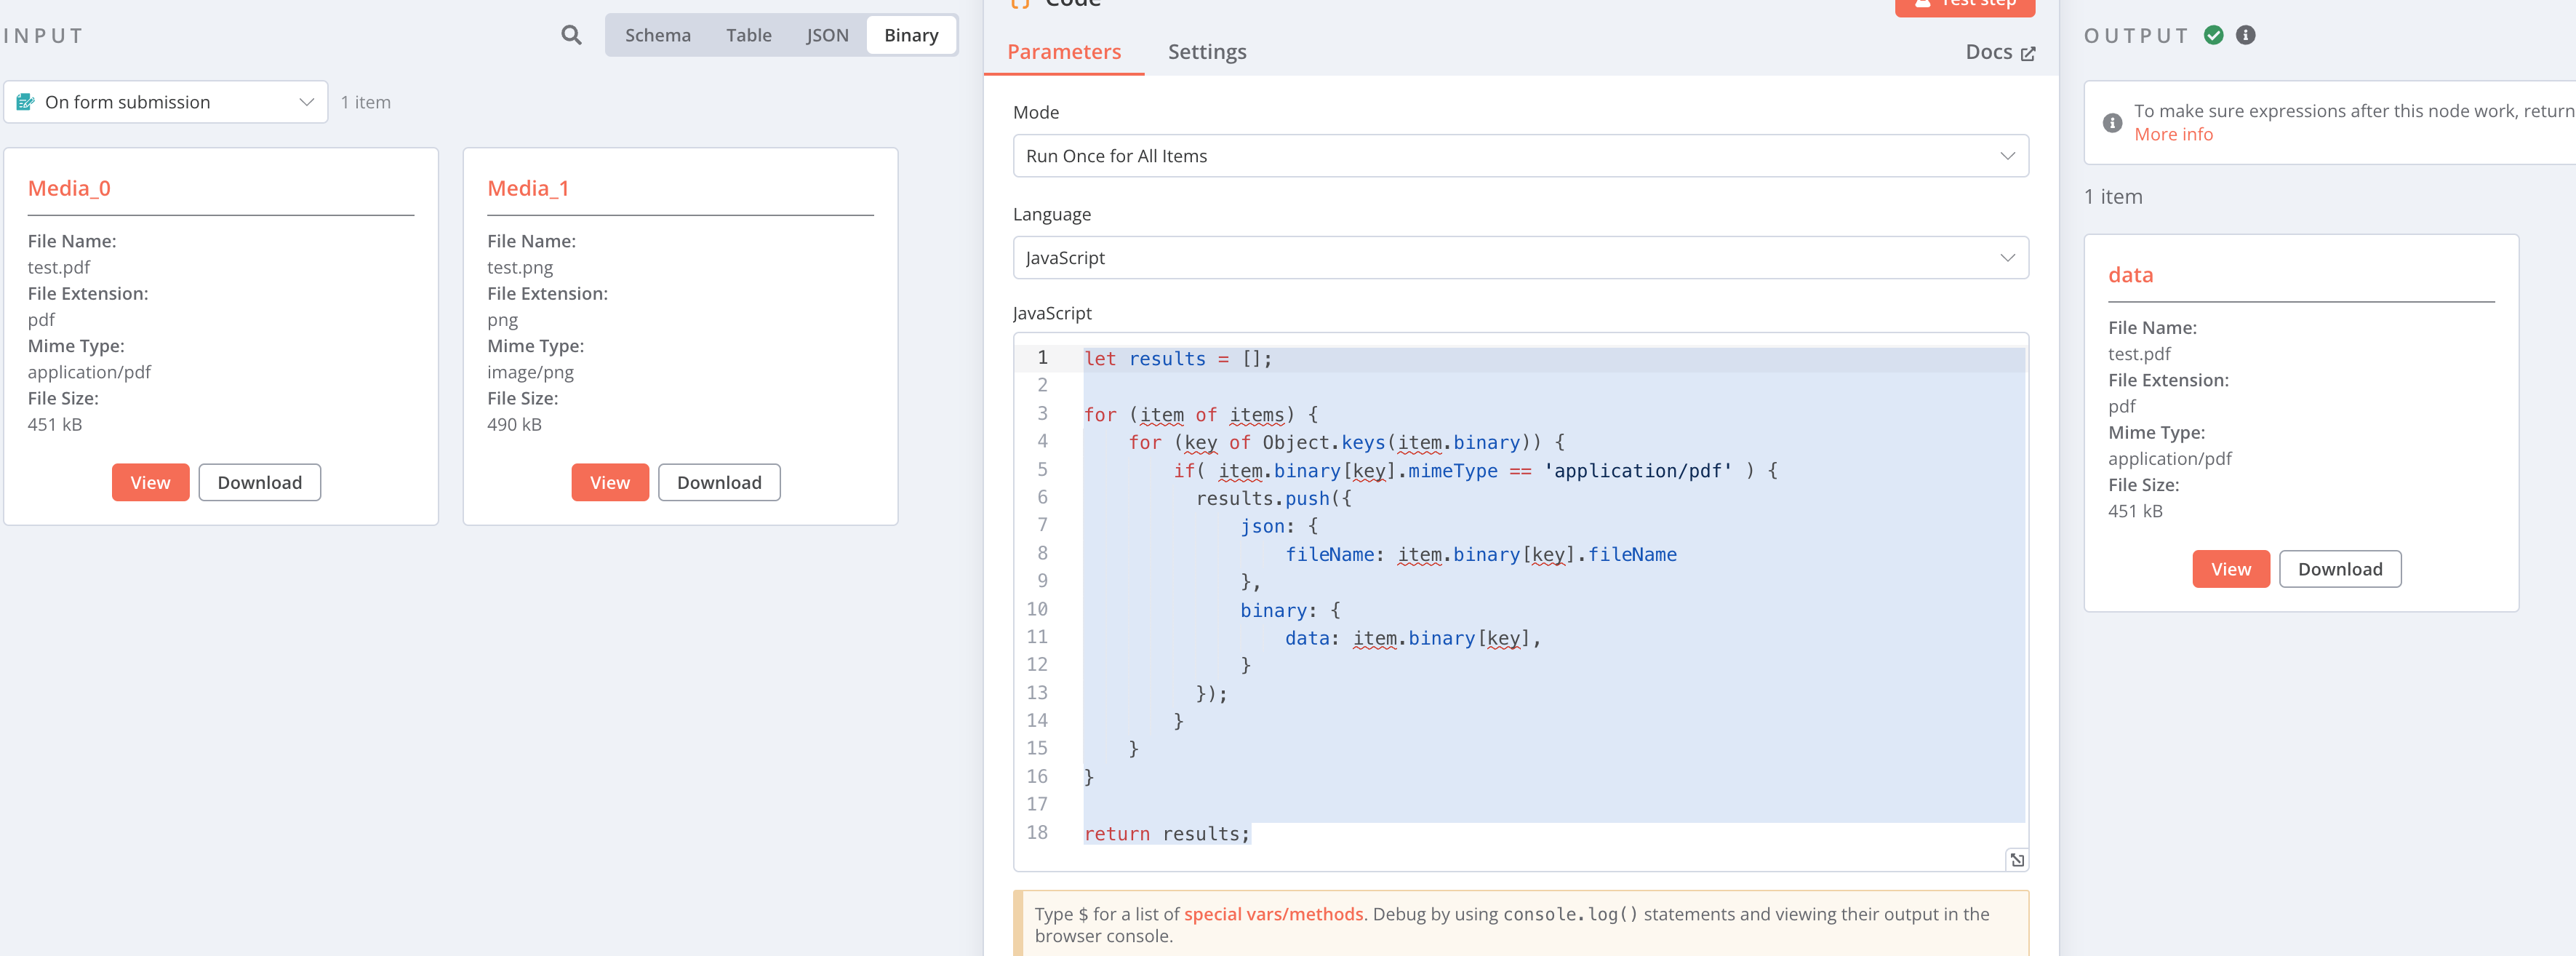View the Media_1 test.png file
Image resolution: width=2576 pixels, height=956 pixels.
pyautogui.click(x=610, y=482)
